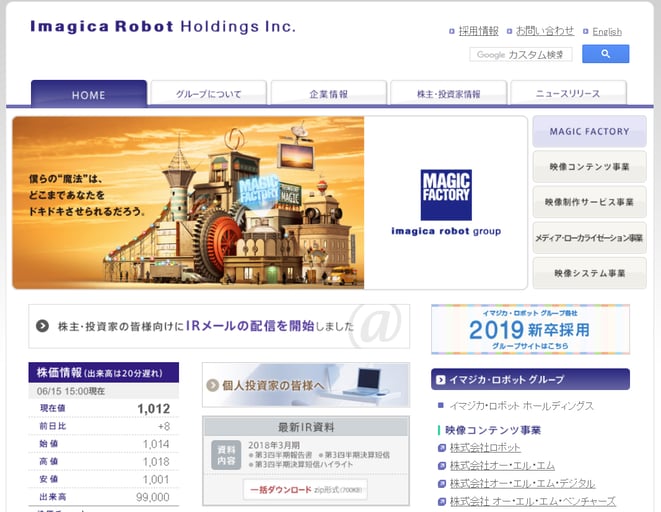The height and width of the screenshot is (512, 661).
Task: Click the 最新IR資料 panel header
Action: [x=306, y=427]
